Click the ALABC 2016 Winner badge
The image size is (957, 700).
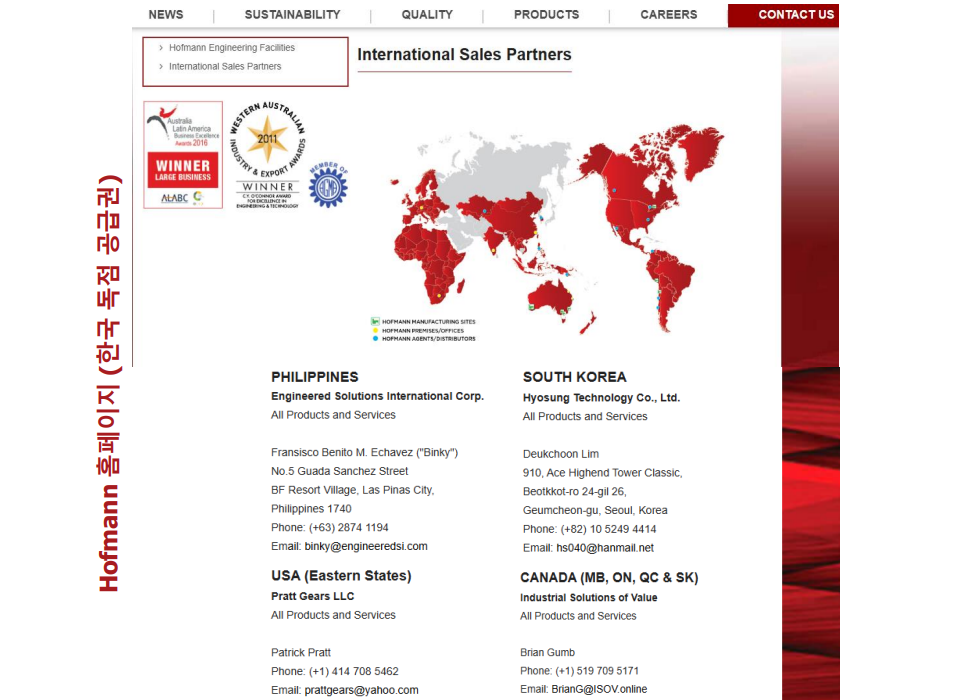pos(183,155)
